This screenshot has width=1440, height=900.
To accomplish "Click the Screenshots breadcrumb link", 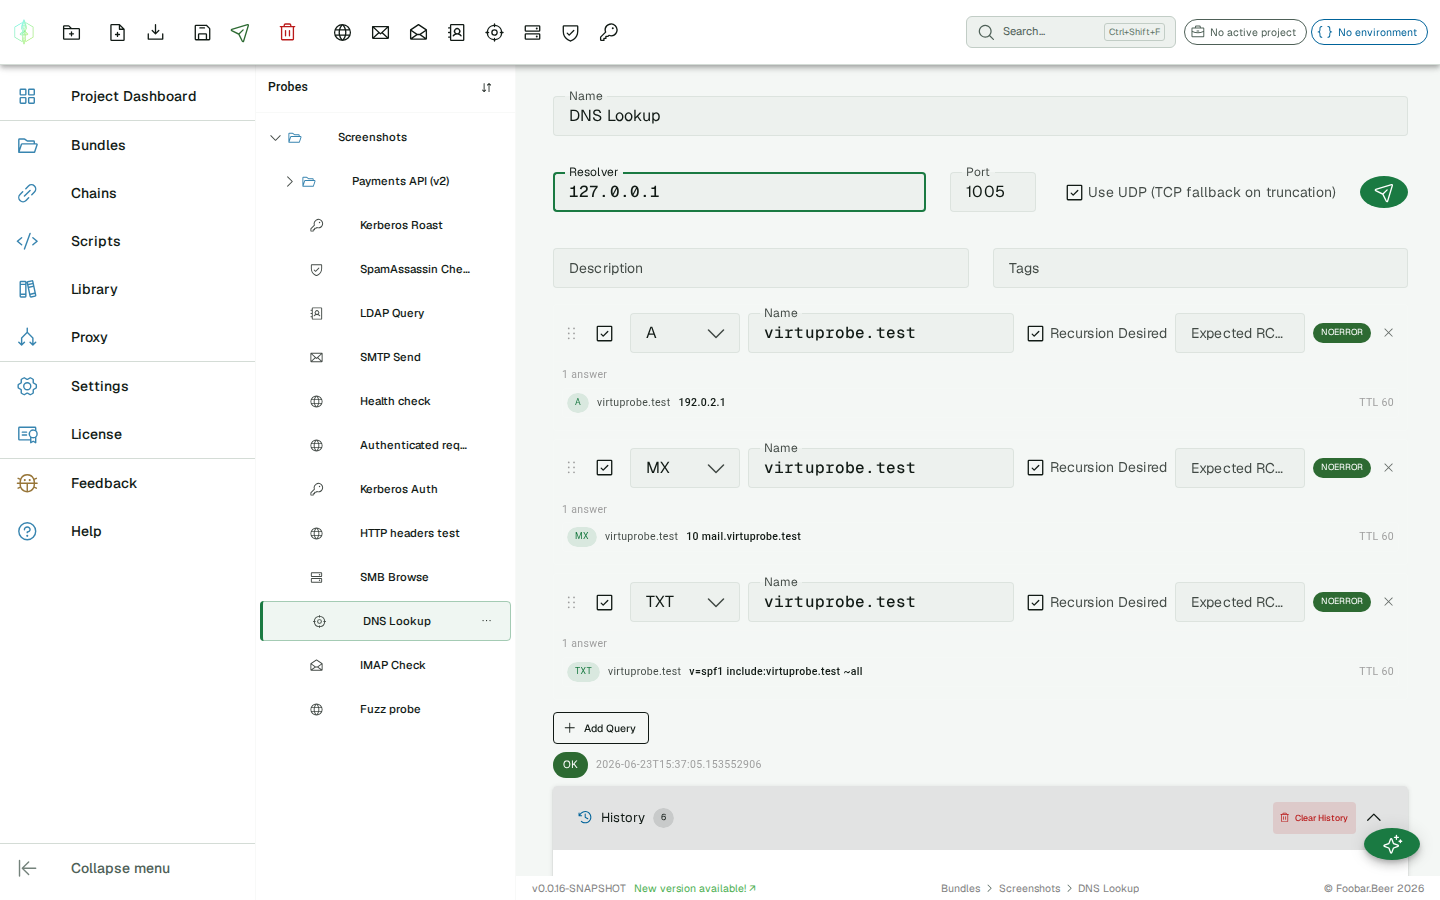I will click(1029, 888).
